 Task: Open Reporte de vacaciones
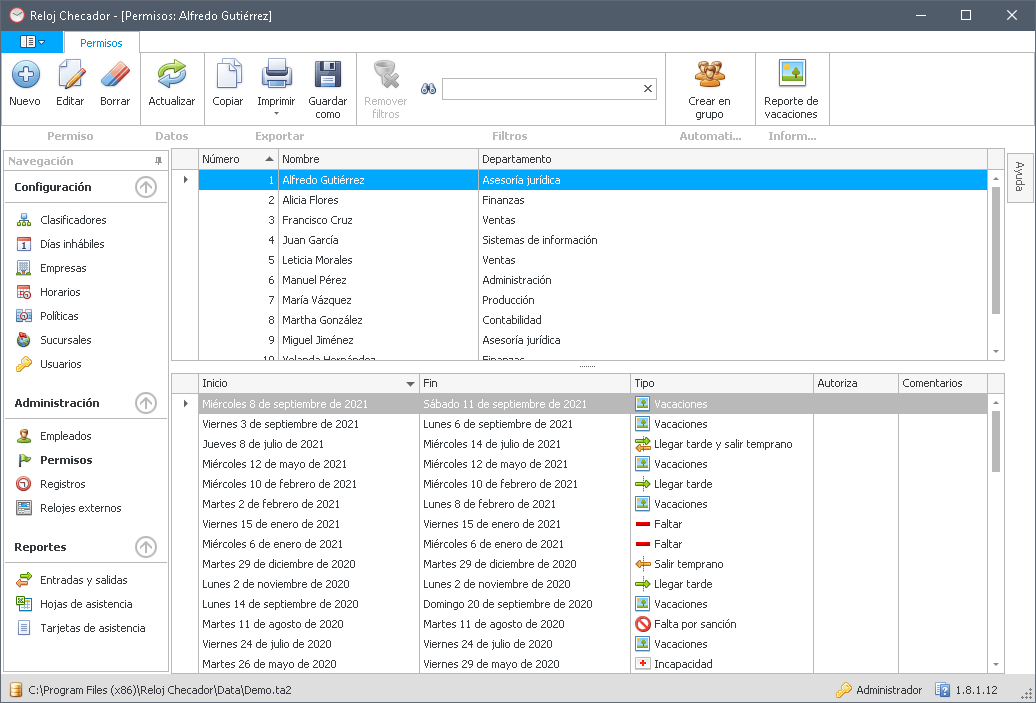pos(791,75)
